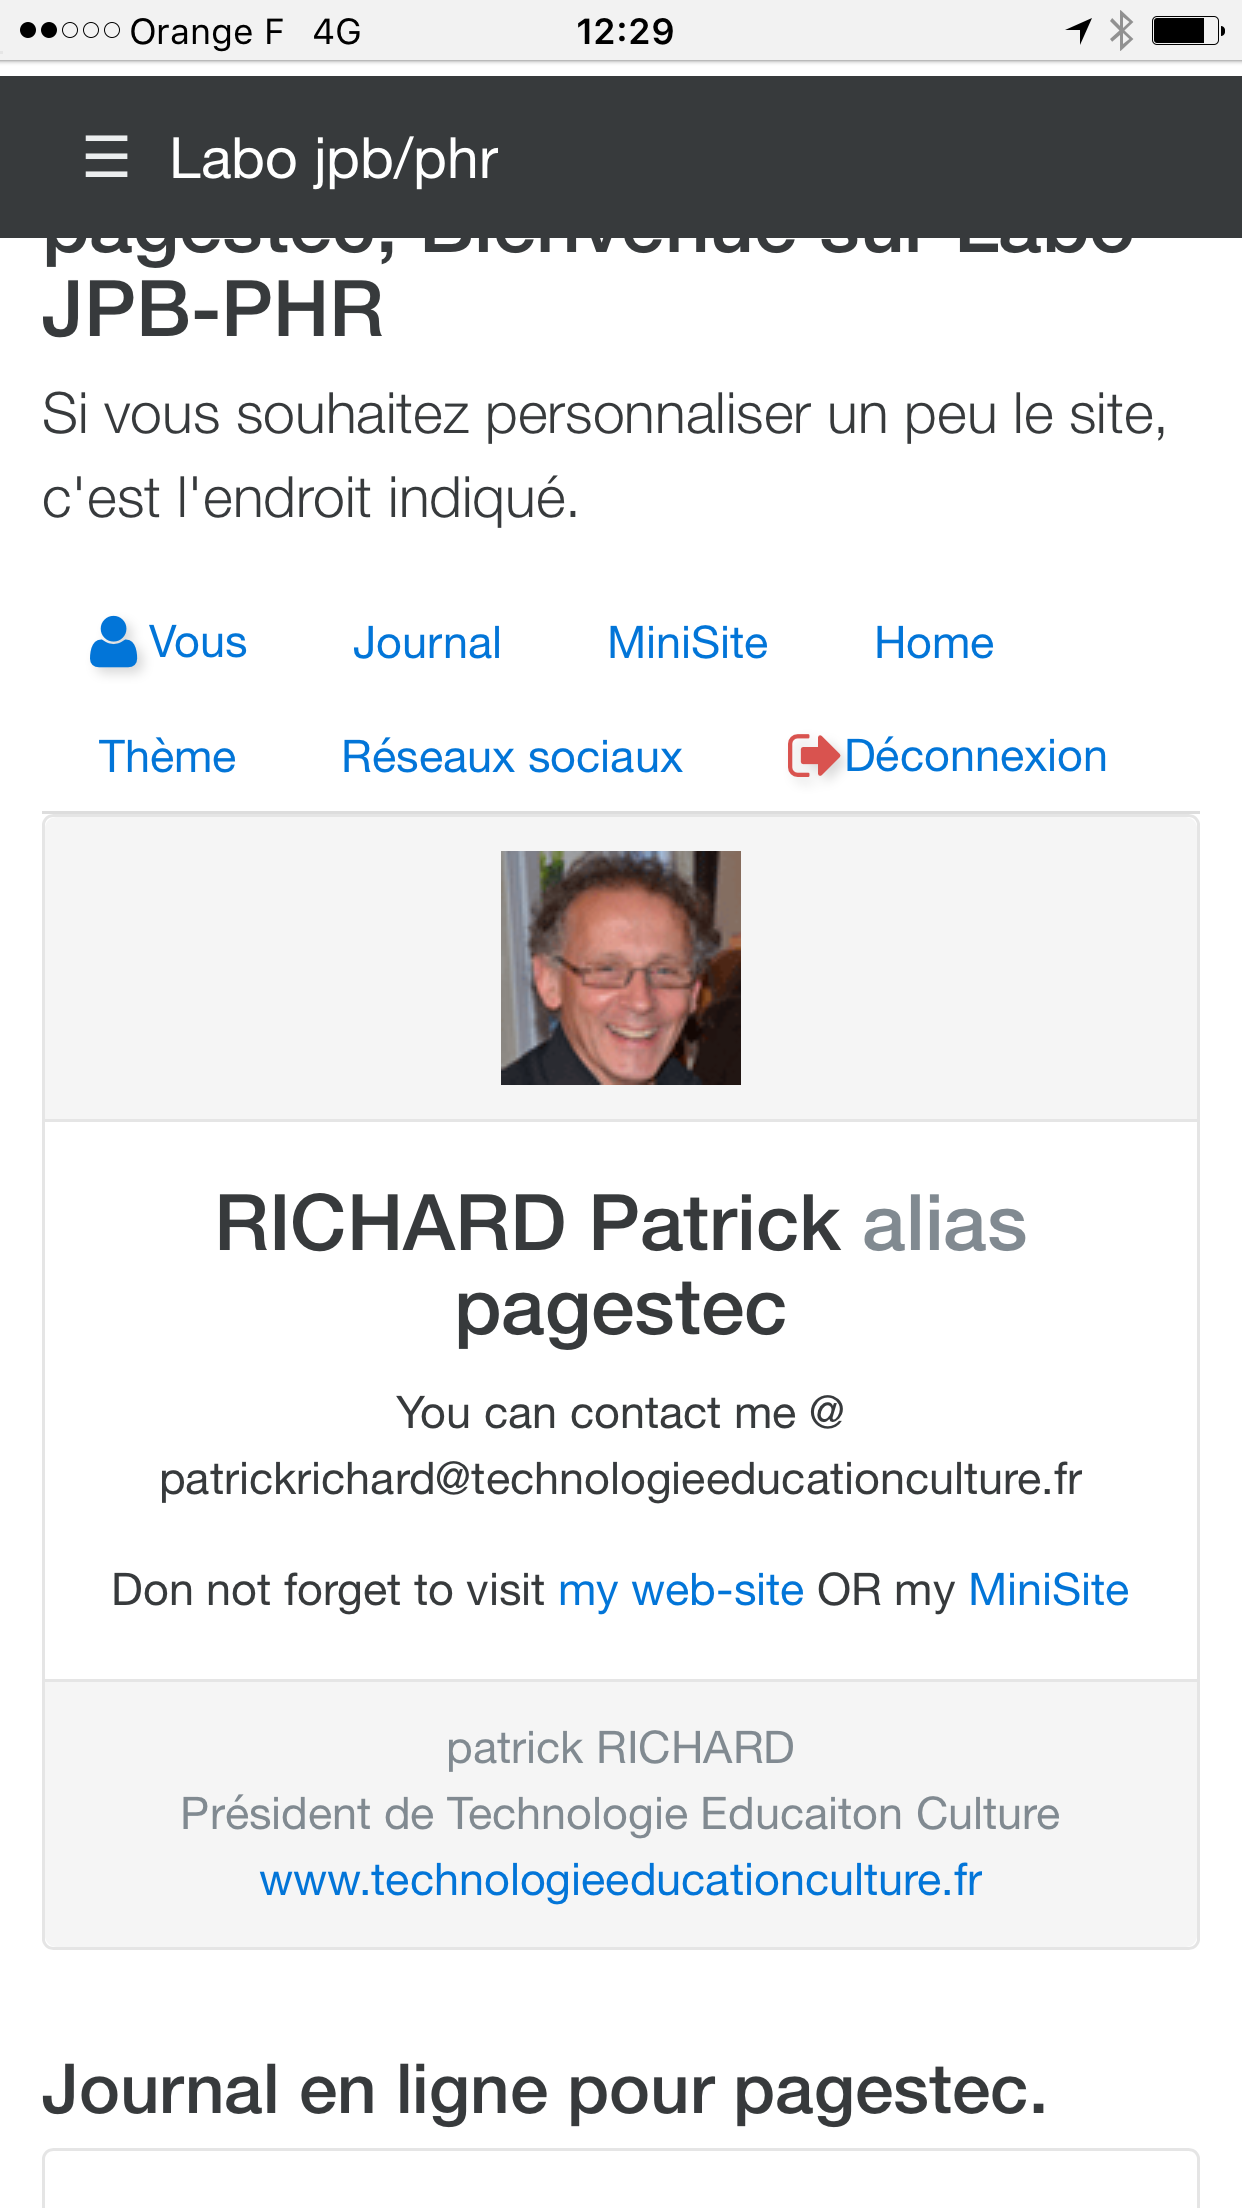This screenshot has height=2208, width=1242.
Task: Tap the signal strength dots
Action: (69, 31)
